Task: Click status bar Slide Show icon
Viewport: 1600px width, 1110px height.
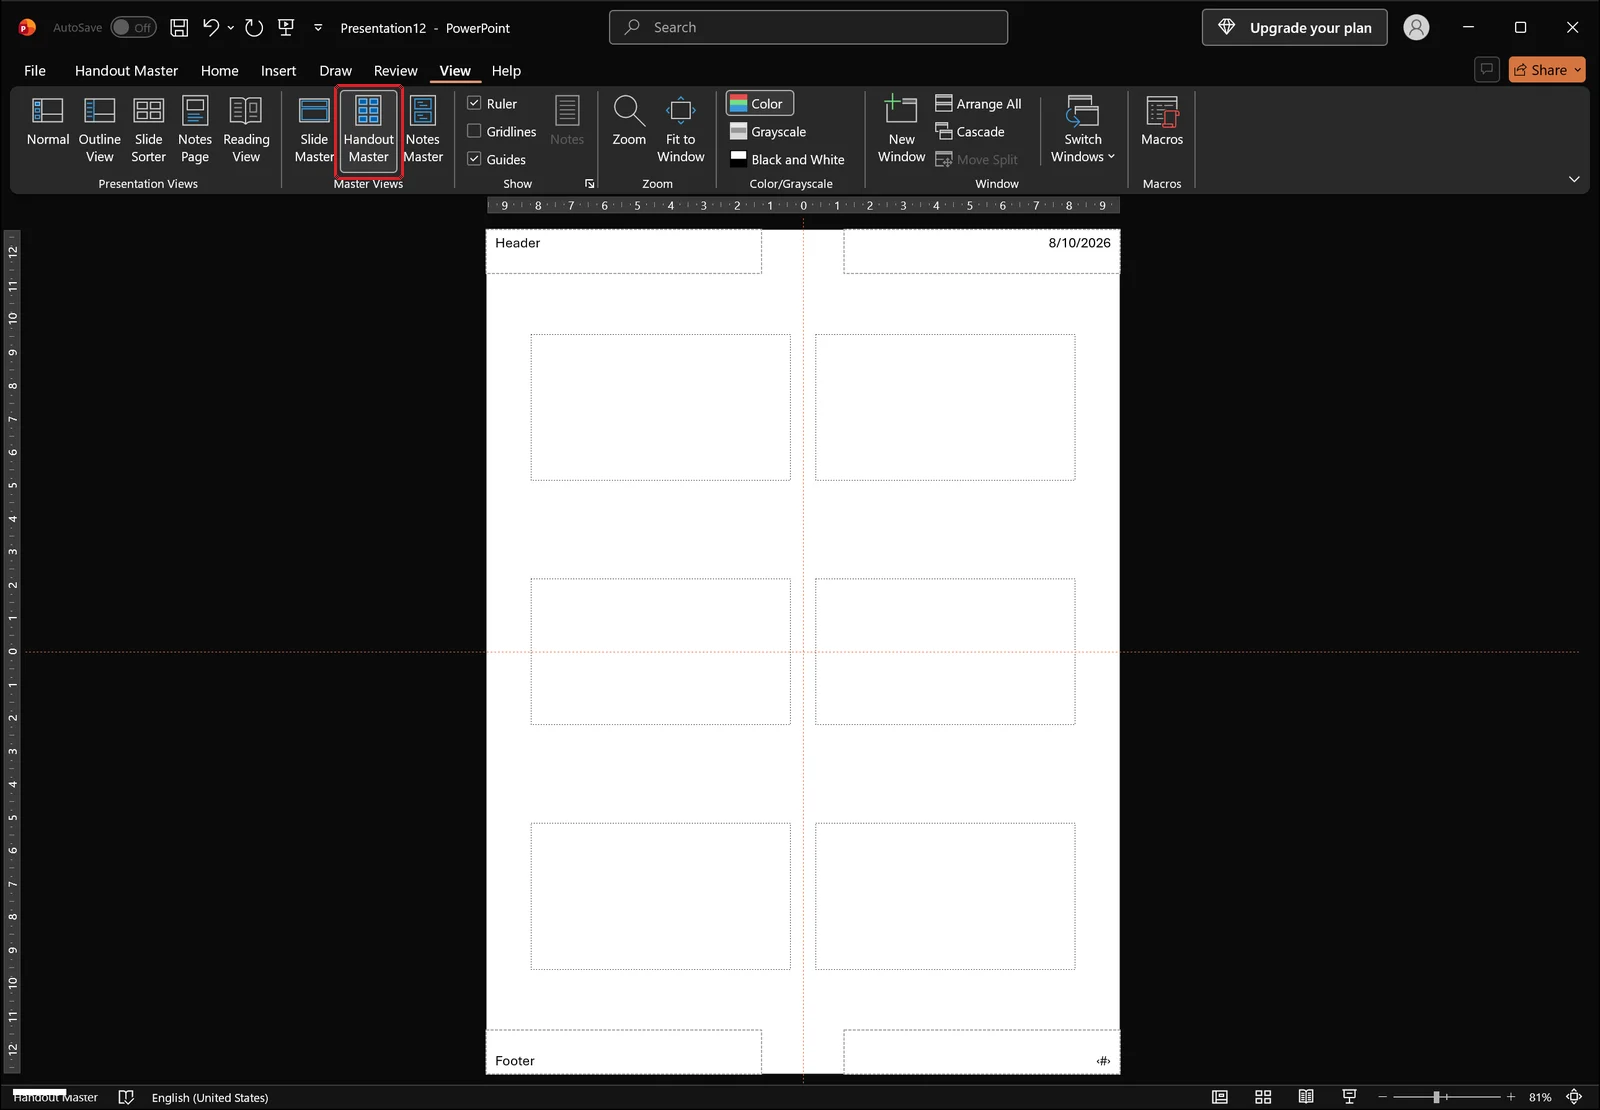Action: click(x=1349, y=1097)
